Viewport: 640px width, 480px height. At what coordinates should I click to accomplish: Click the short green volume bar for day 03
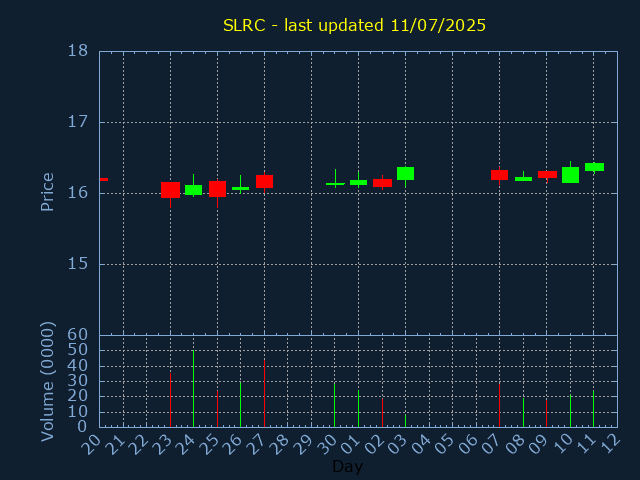pos(405,421)
